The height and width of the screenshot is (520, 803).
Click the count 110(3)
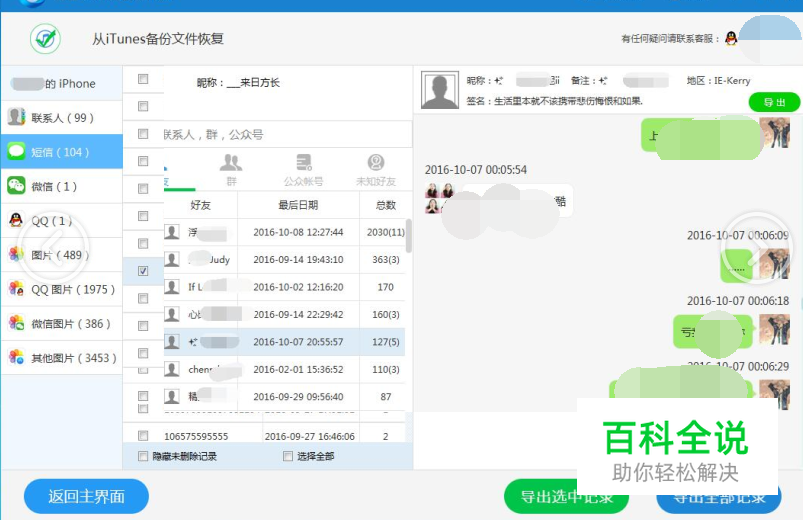click(x=386, y=369)
